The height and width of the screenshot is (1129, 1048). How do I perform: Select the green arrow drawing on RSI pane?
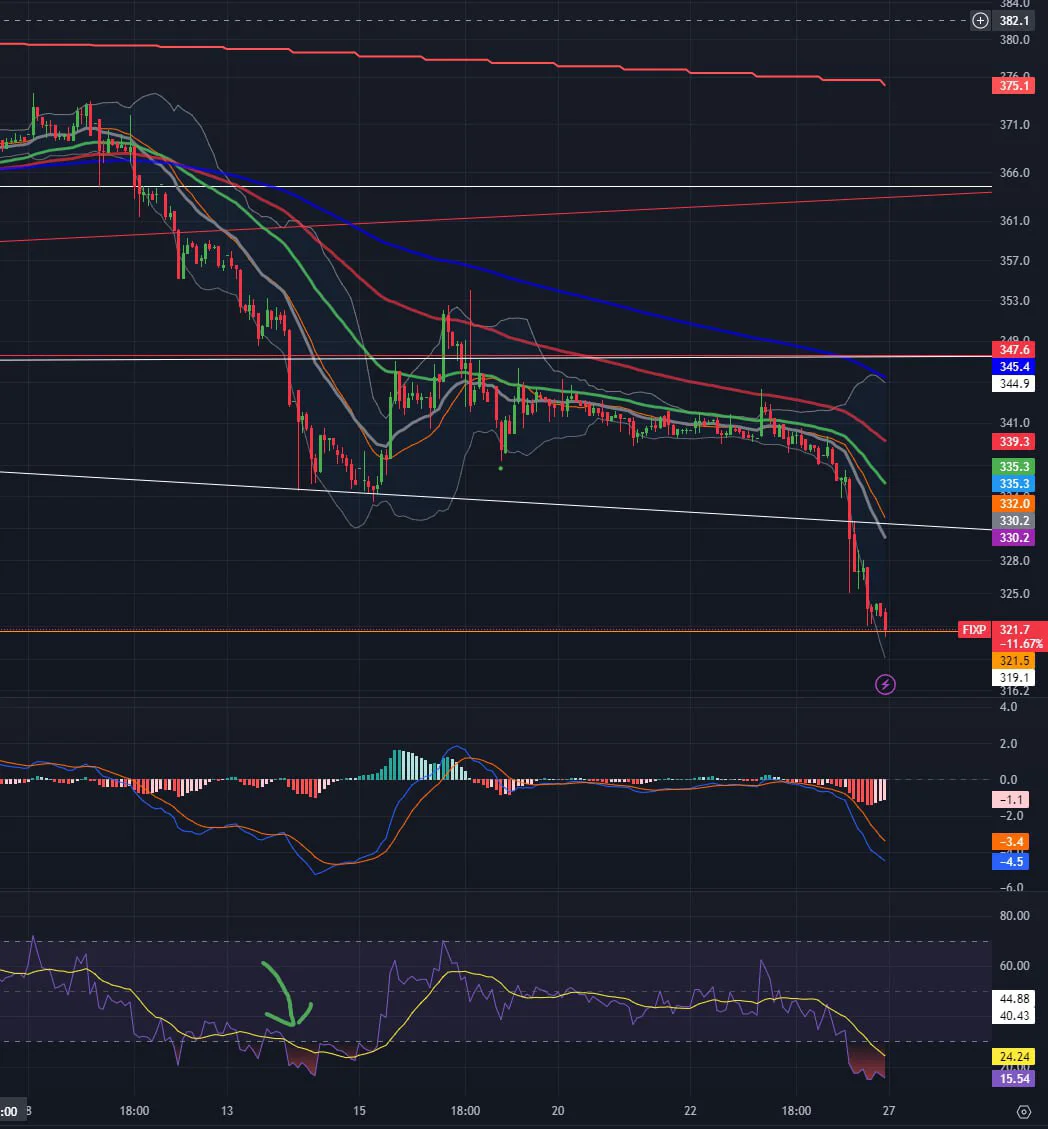pyautogui.click(x=288, y=994)
